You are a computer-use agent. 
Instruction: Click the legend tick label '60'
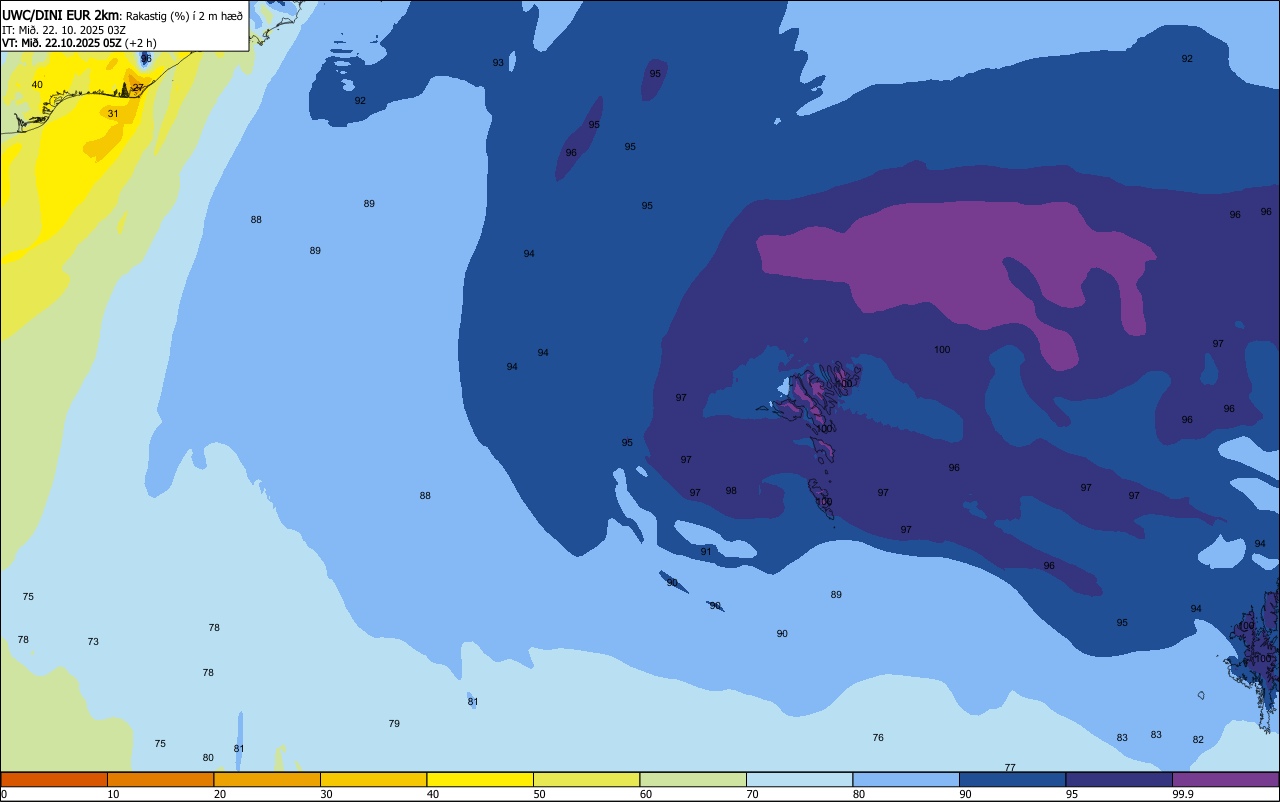pos(646,794)
